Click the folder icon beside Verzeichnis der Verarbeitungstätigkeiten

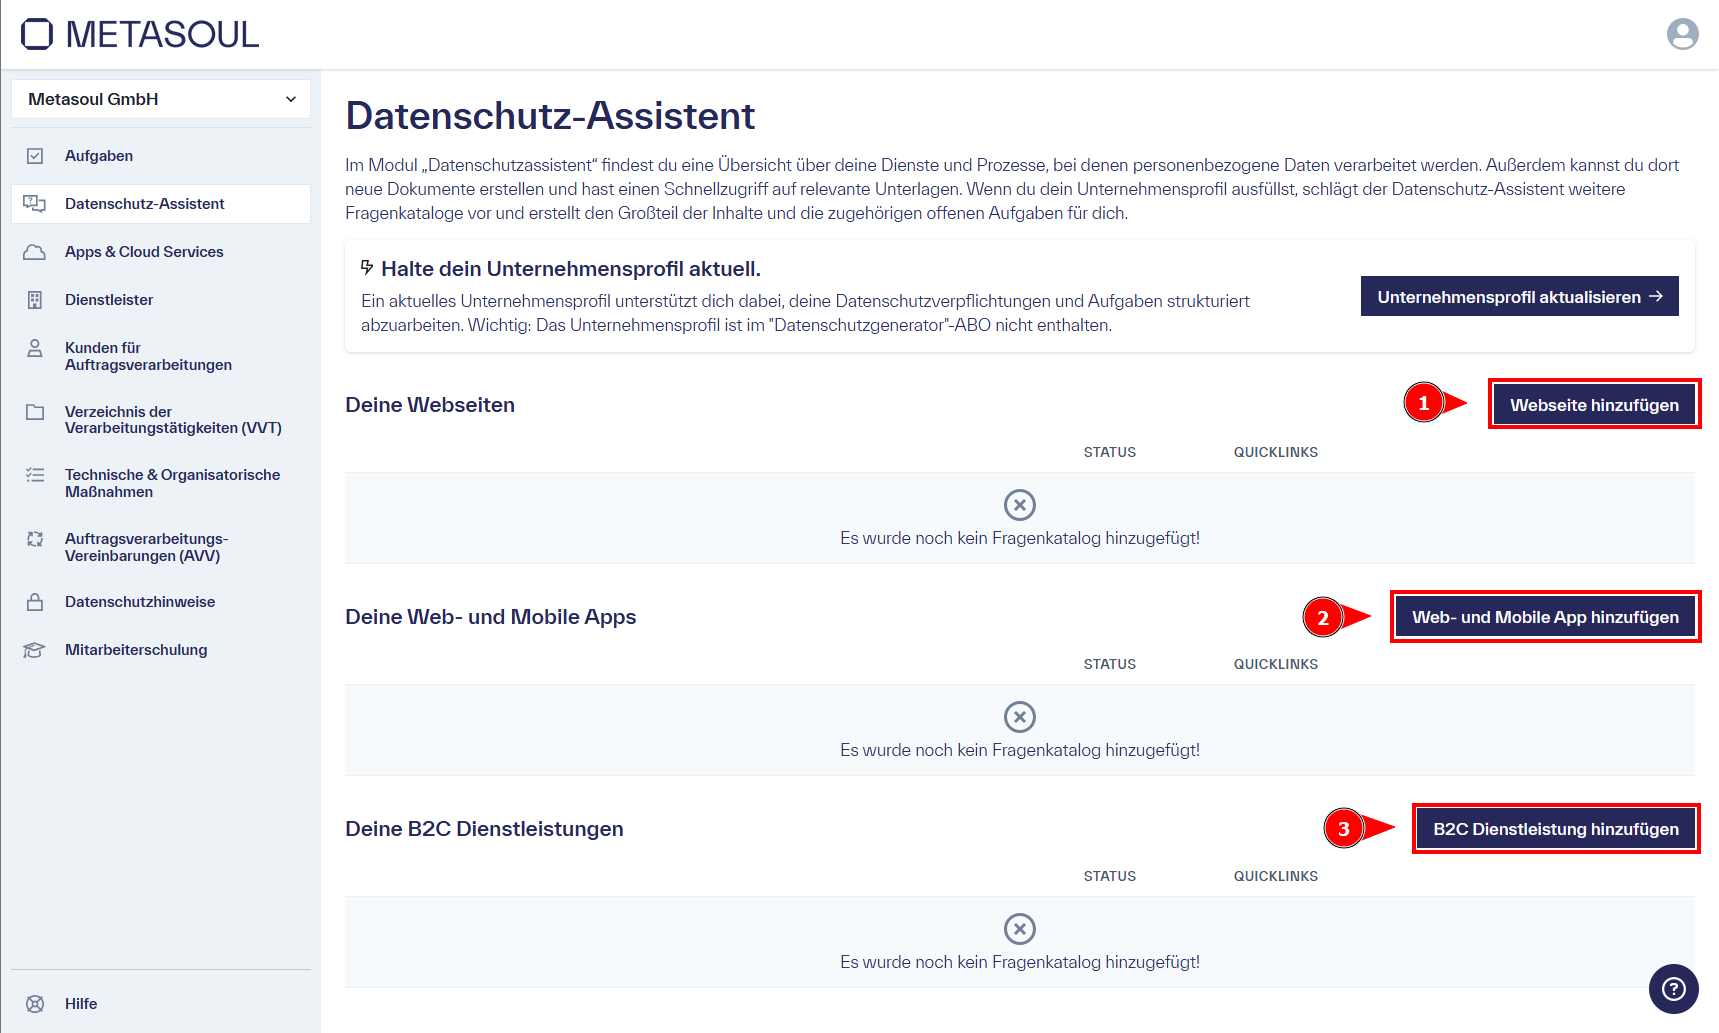point(35,412)
